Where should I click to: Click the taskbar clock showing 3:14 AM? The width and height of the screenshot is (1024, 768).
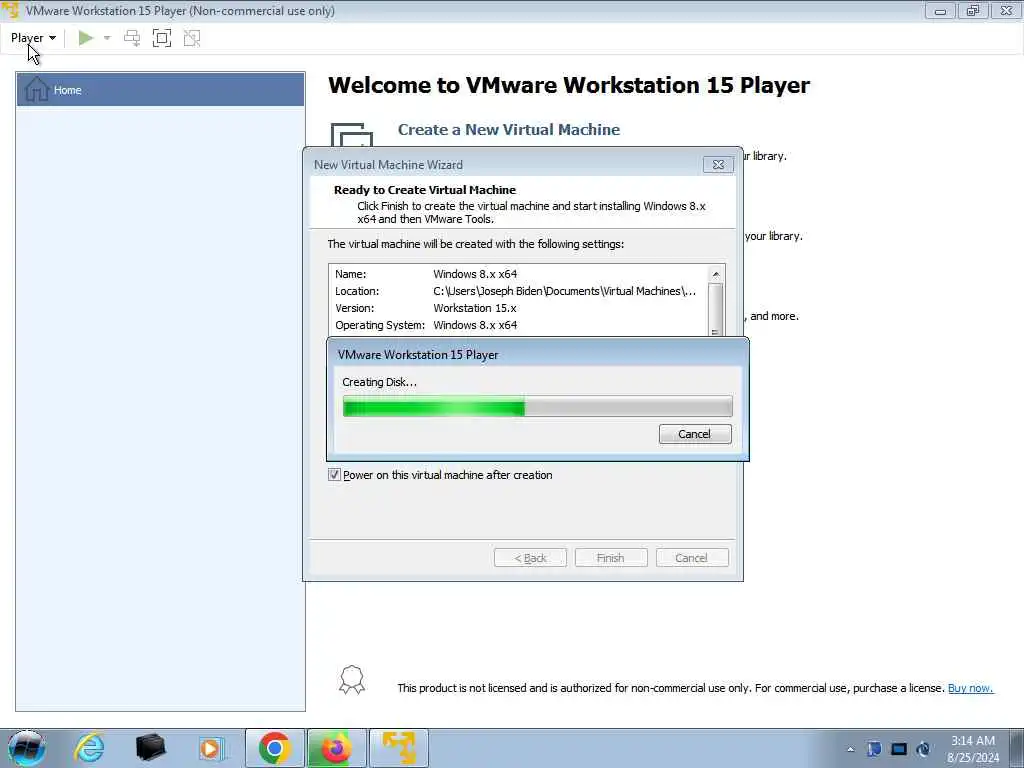973,749
